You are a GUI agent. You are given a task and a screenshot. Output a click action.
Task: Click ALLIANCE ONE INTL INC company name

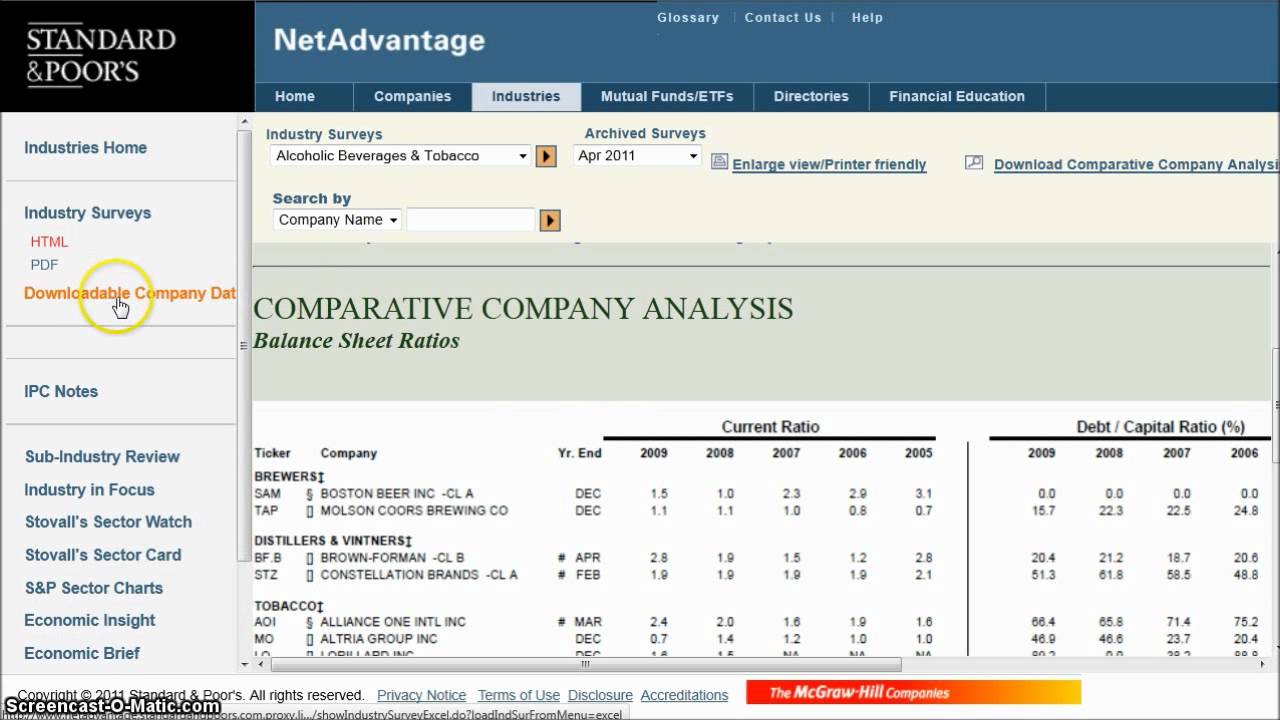(x=393, y=622)
